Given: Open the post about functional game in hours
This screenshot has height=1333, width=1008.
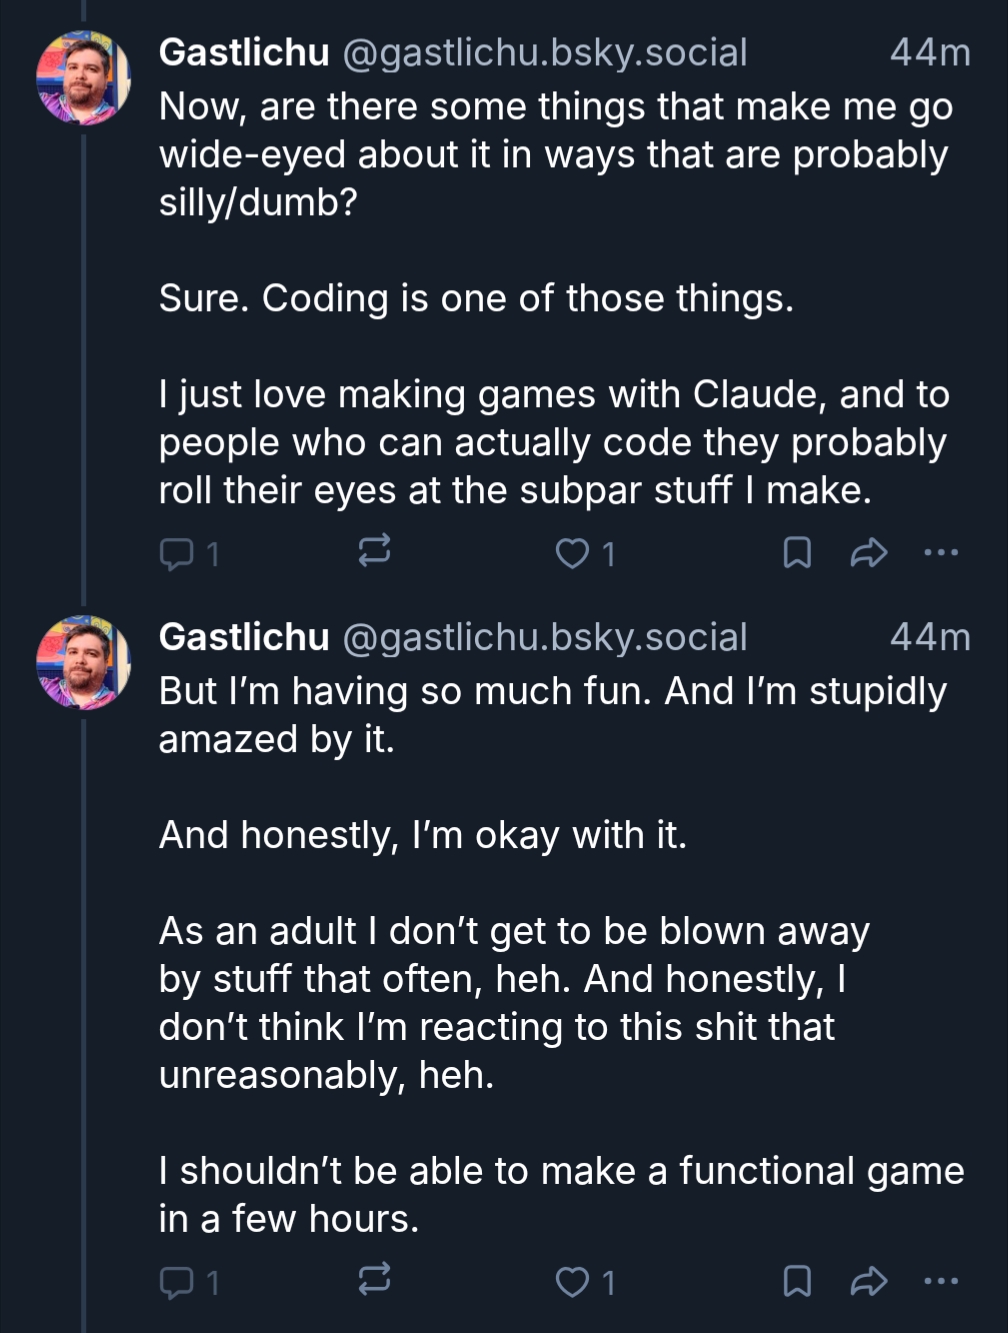Looking at the screenshot, I should coord(560,1194).
